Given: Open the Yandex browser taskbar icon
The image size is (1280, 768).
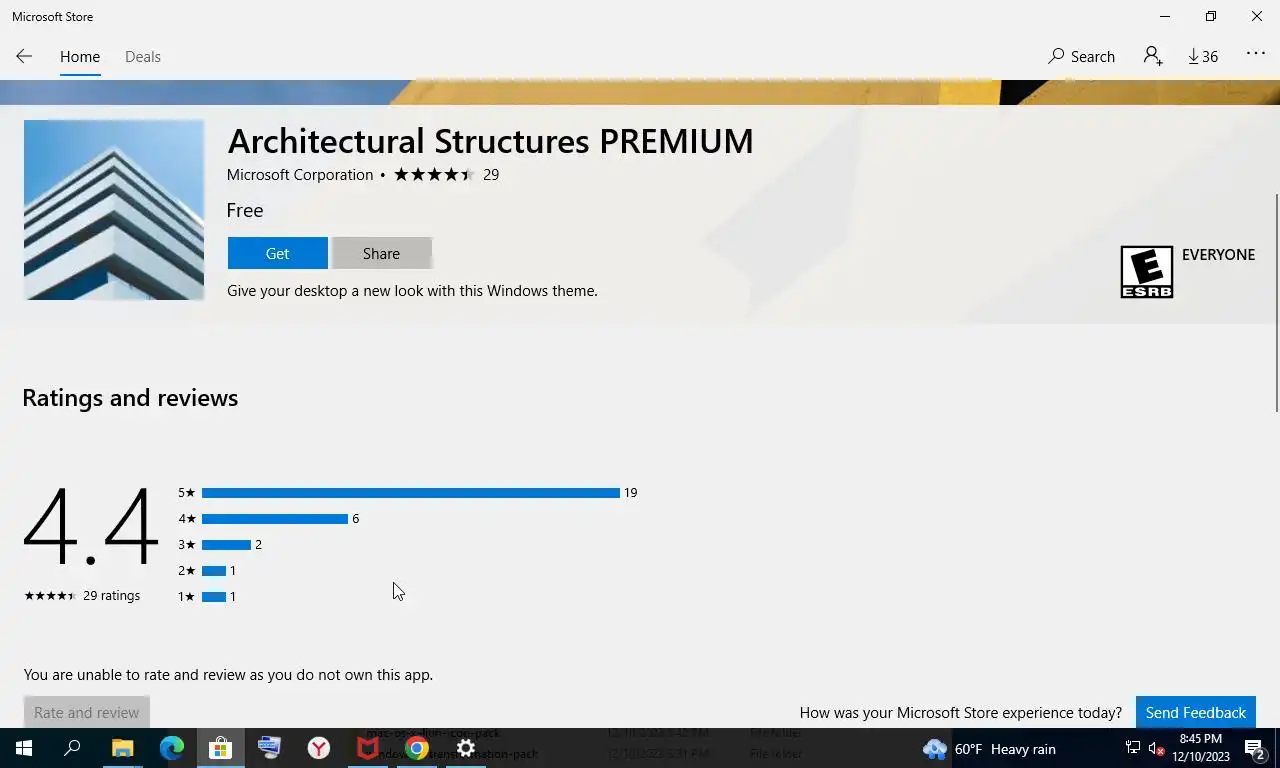Looking at the screenshot, I should [319, 748].
